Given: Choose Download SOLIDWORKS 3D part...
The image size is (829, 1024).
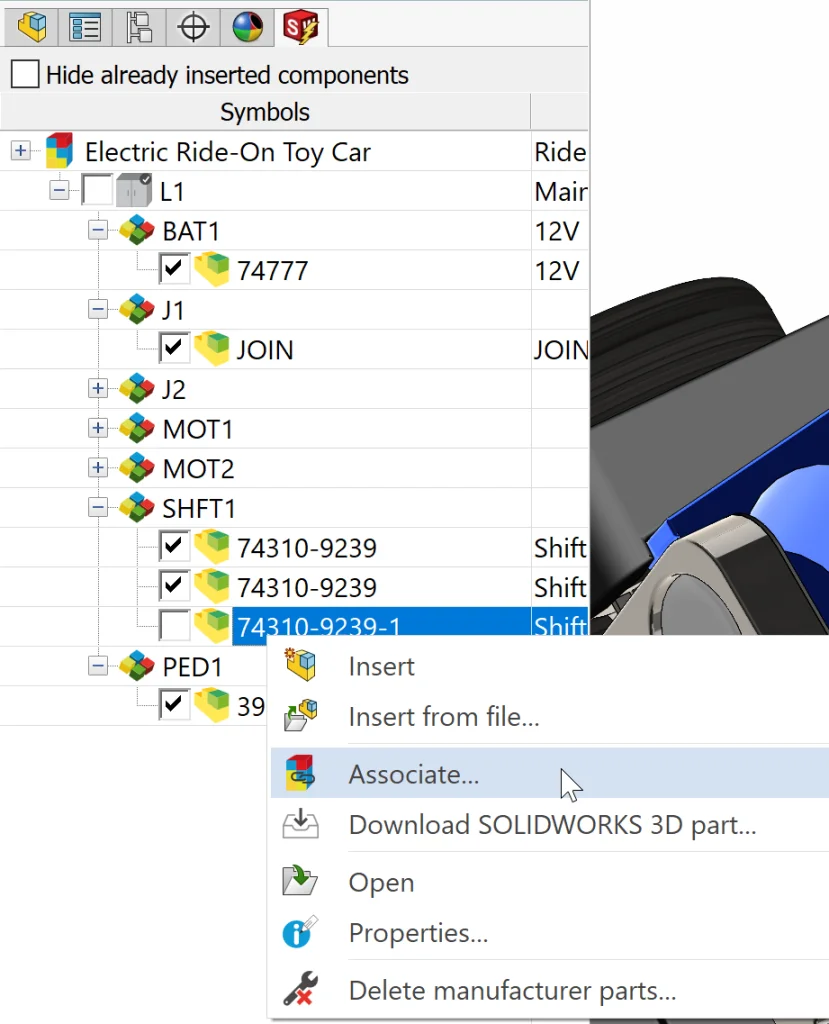Looking at the screenshot, I should tap(552, 824).
